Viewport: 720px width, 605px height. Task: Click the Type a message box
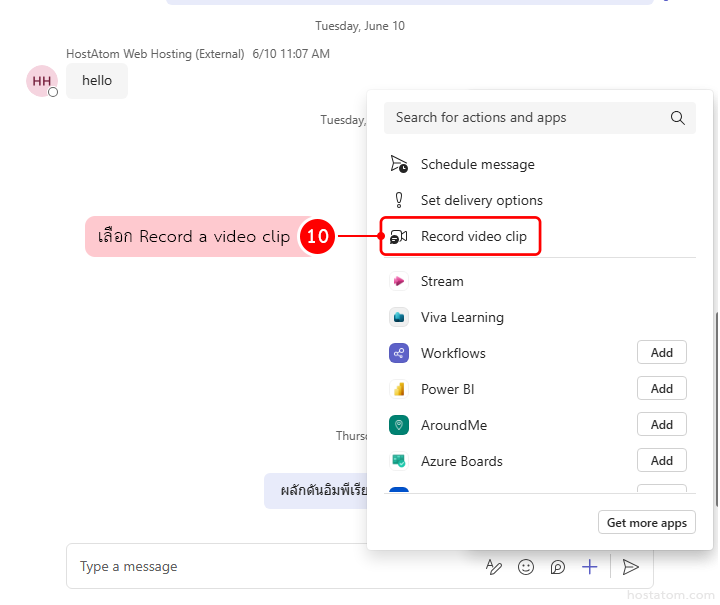pos(270,567)
